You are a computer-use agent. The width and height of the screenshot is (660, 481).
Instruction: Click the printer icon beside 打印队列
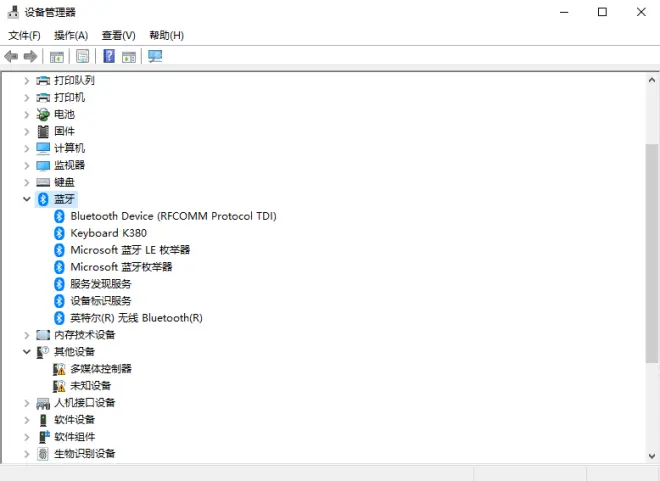pyautogui.click(x=43, y=80)
